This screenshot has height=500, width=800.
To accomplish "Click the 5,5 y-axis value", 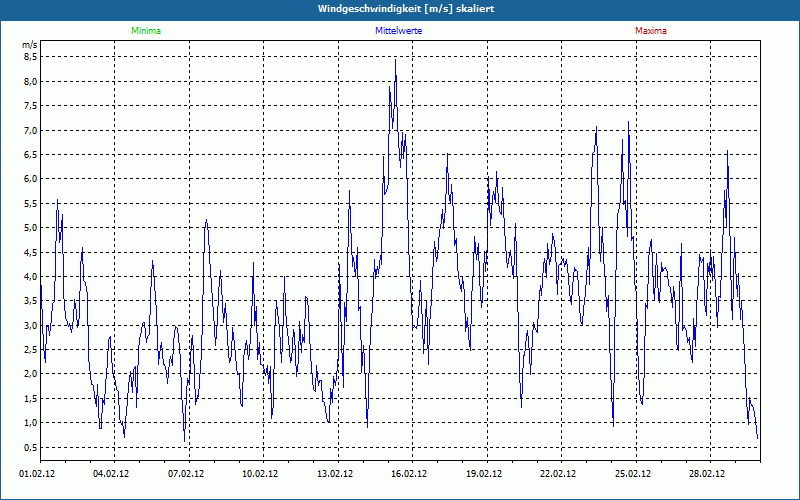I will [x=31, y=203].
